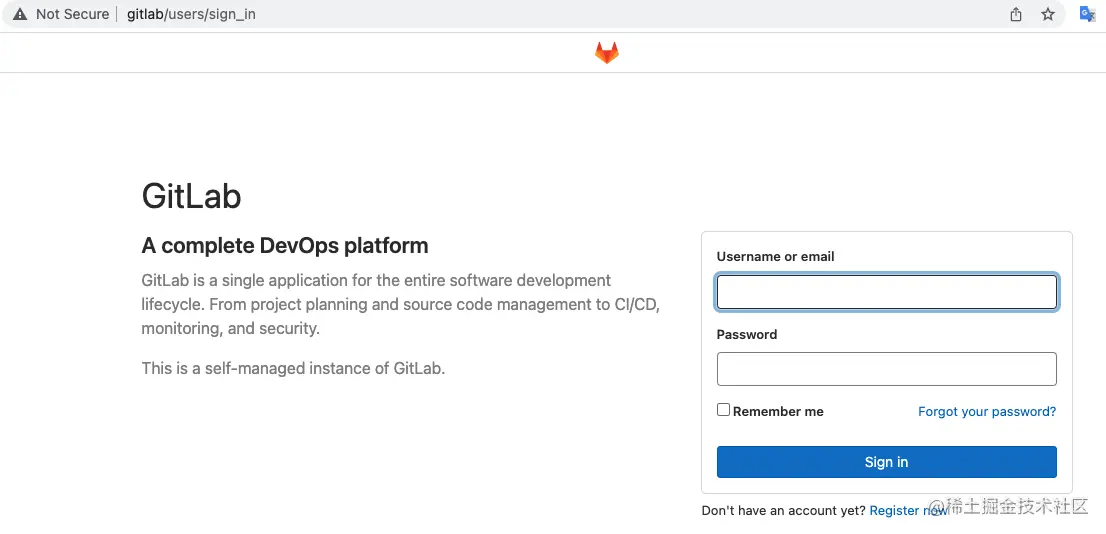Bookmark this page with star icon
The height and width of the screenshot is (534, 1106).
coord(1048,14)
